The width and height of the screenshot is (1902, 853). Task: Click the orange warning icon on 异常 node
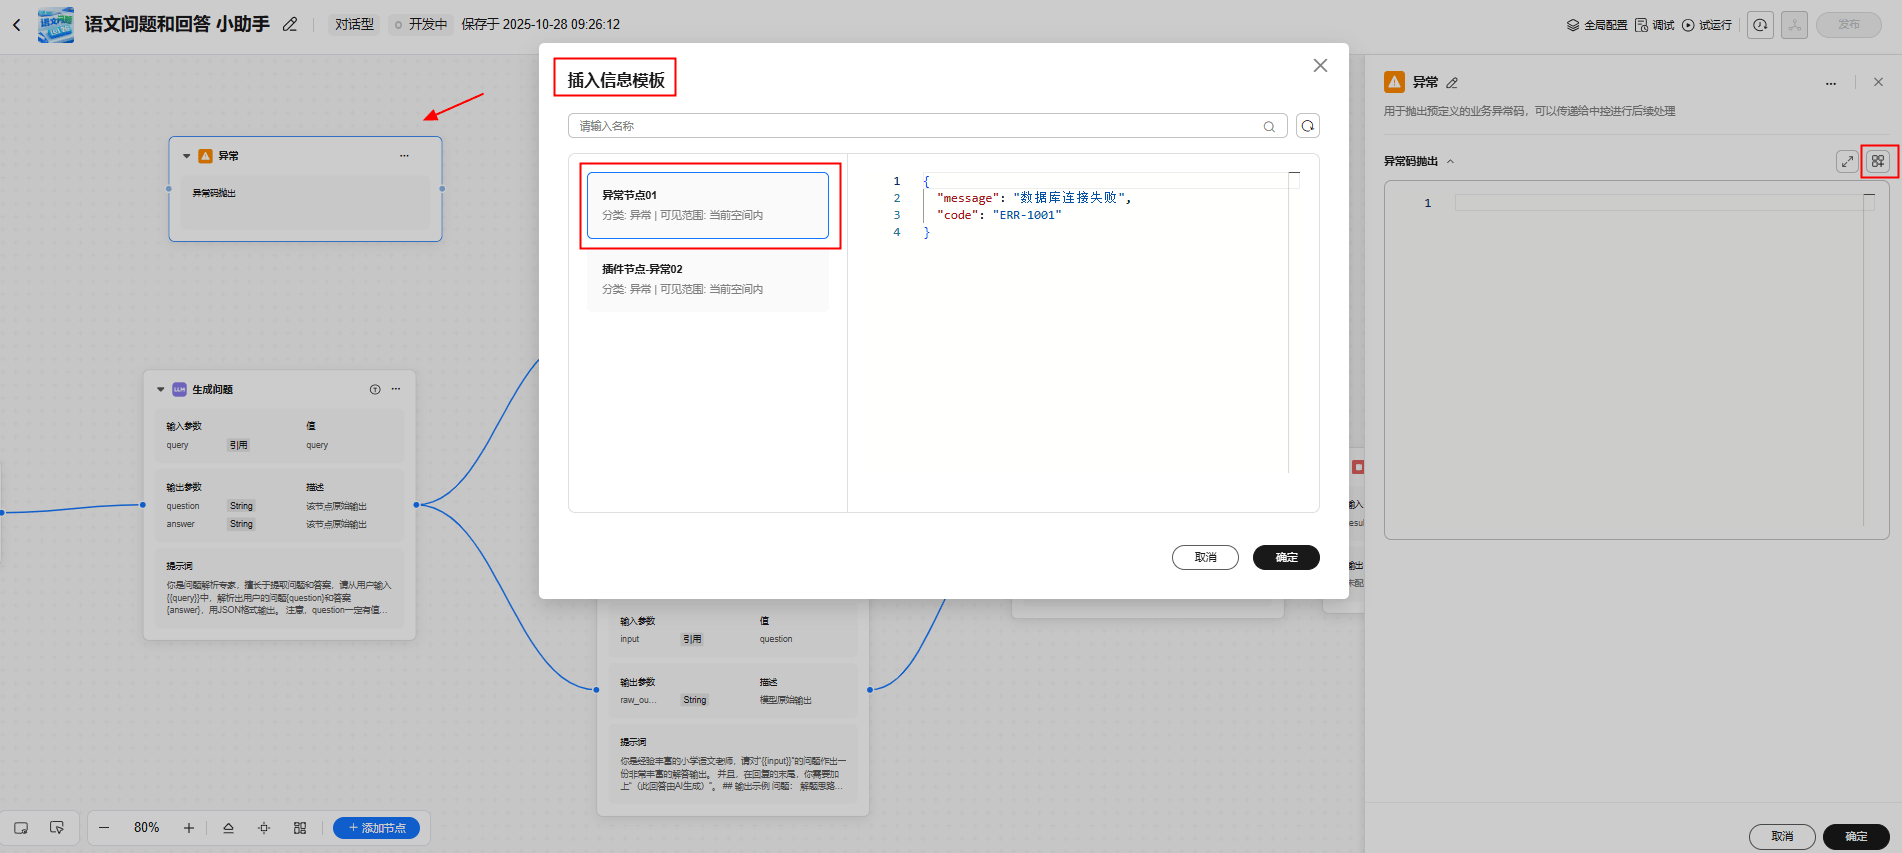[x=206, y=156]
